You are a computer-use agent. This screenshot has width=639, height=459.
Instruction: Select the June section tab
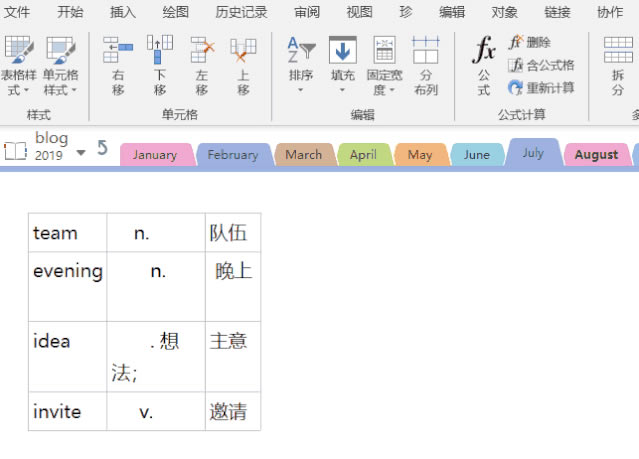coord(477,155)
